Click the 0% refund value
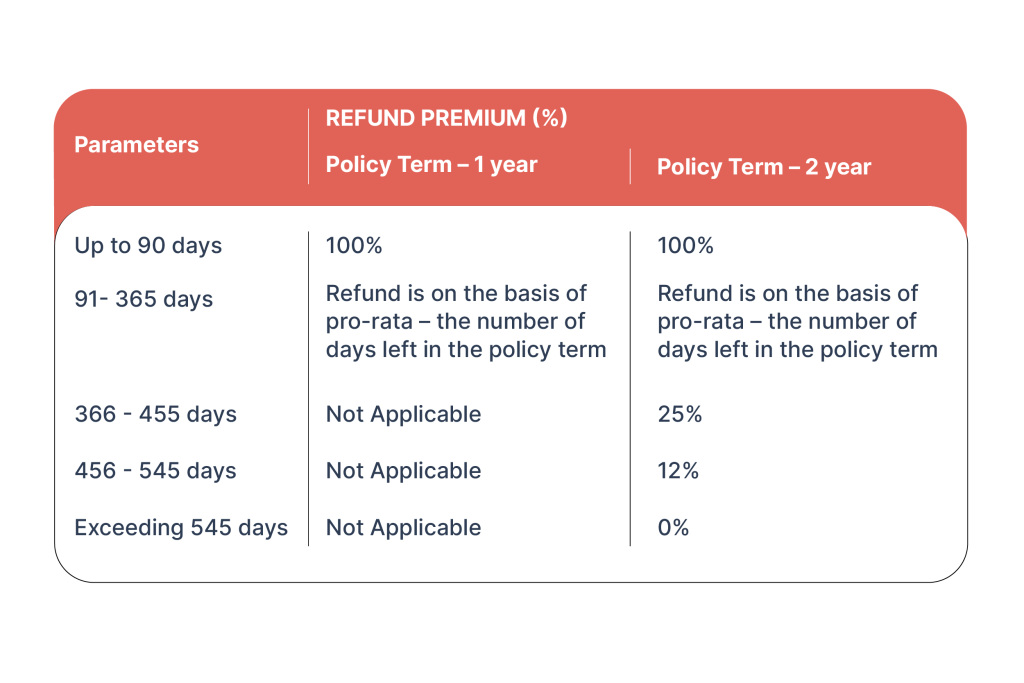 coord(673,528)
